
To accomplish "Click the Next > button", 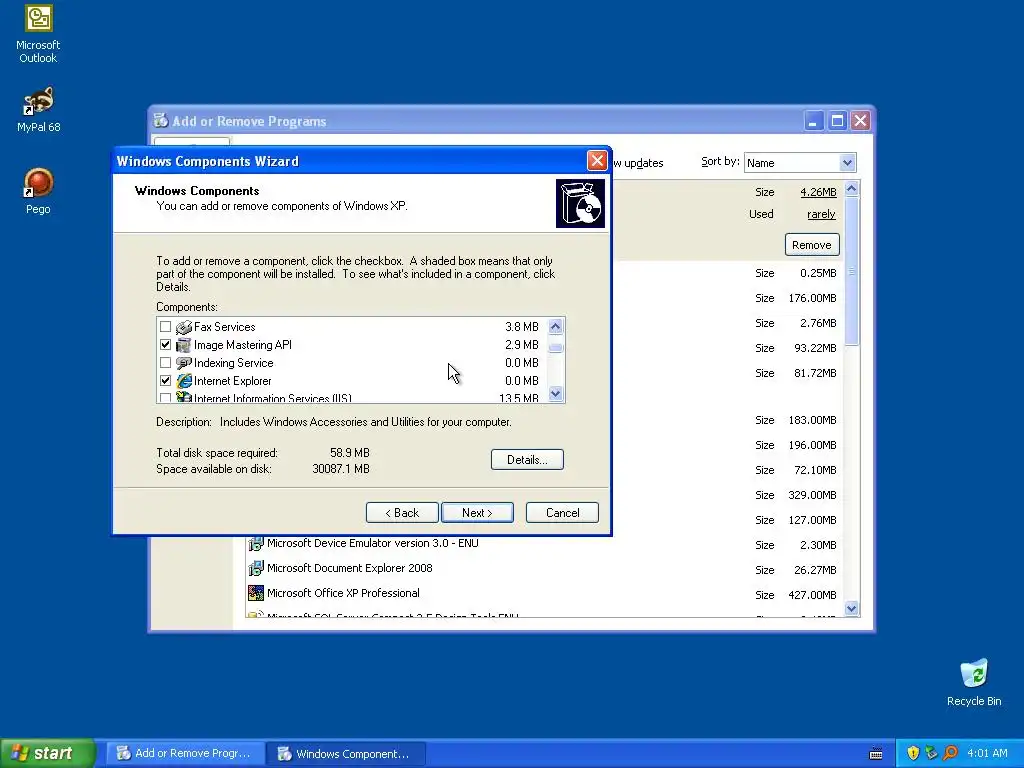I will coord(477,513).
